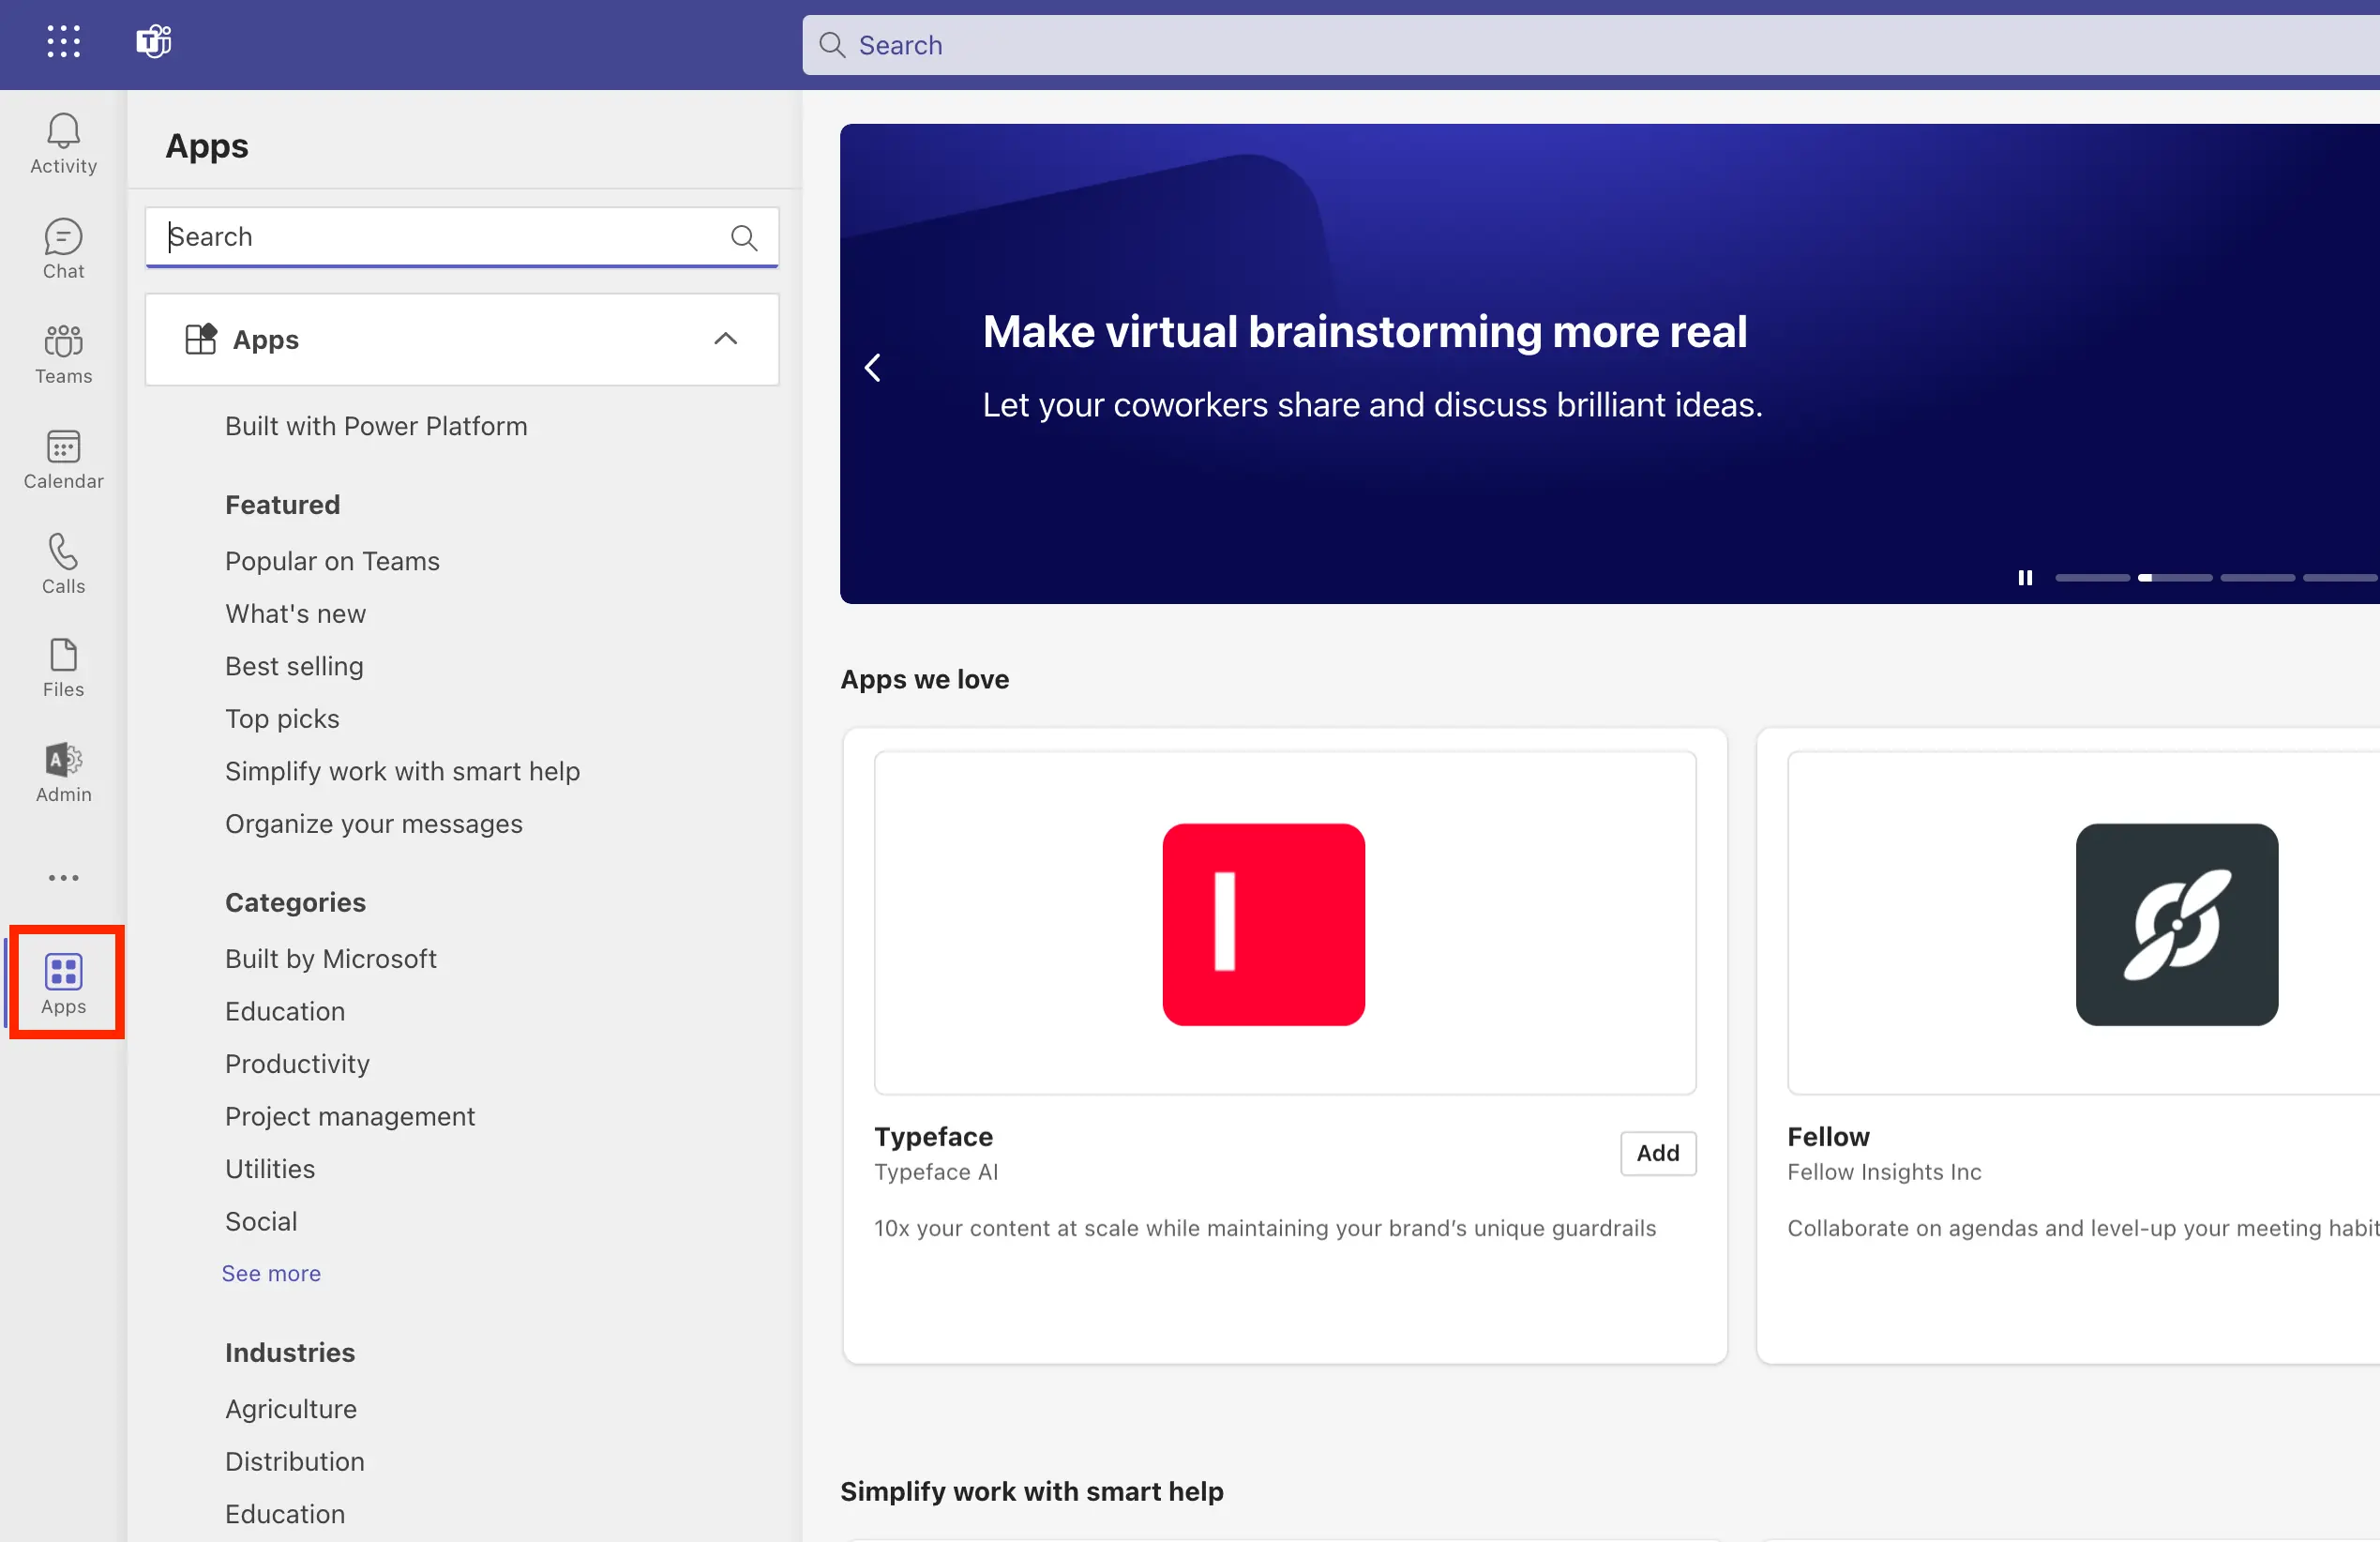2380x1542 pixels.
Task: Select the Education category
Action: coord(284,1011)
